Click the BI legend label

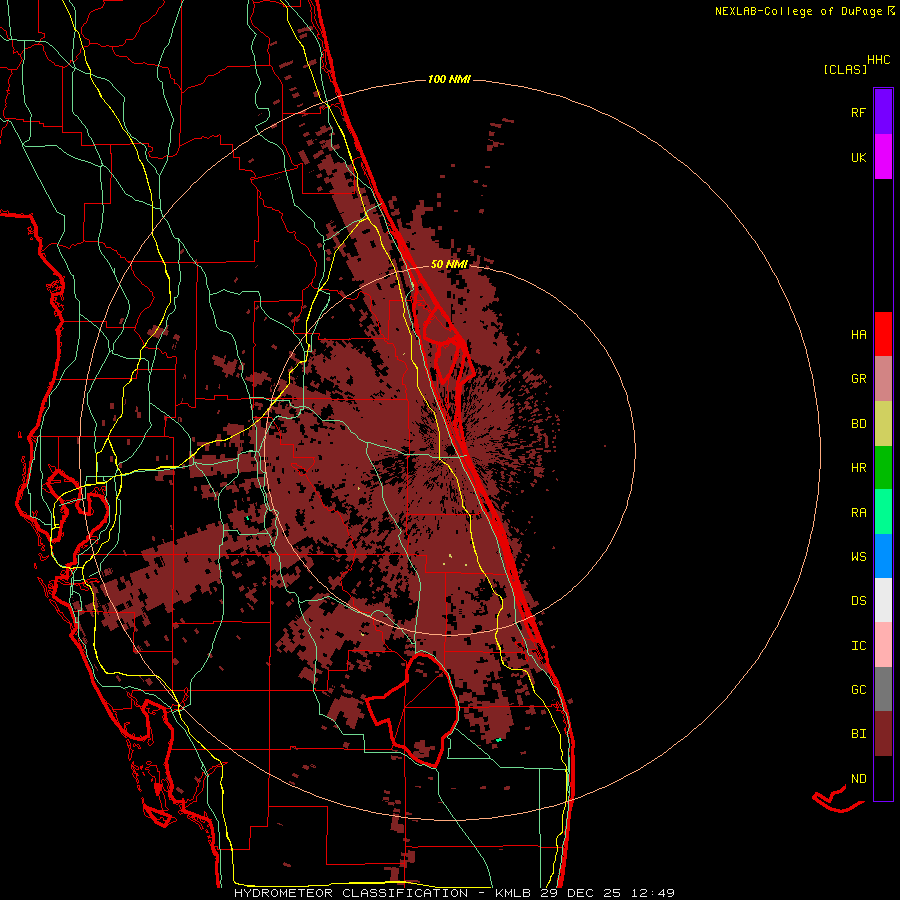(x=858, y=734)
